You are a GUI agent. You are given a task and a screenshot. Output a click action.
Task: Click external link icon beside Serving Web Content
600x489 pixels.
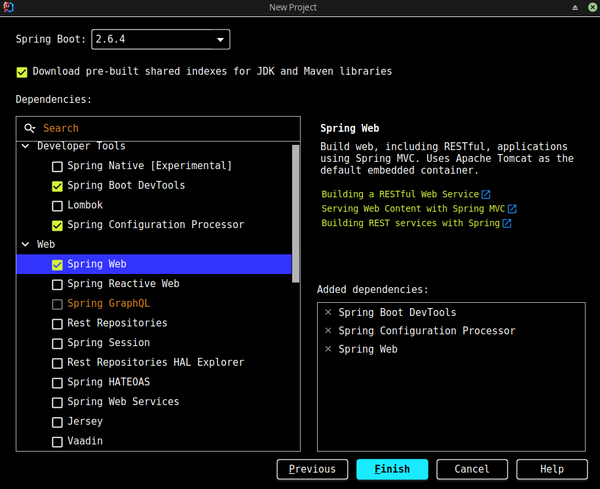pyautogui.click(x=512, y=209)
